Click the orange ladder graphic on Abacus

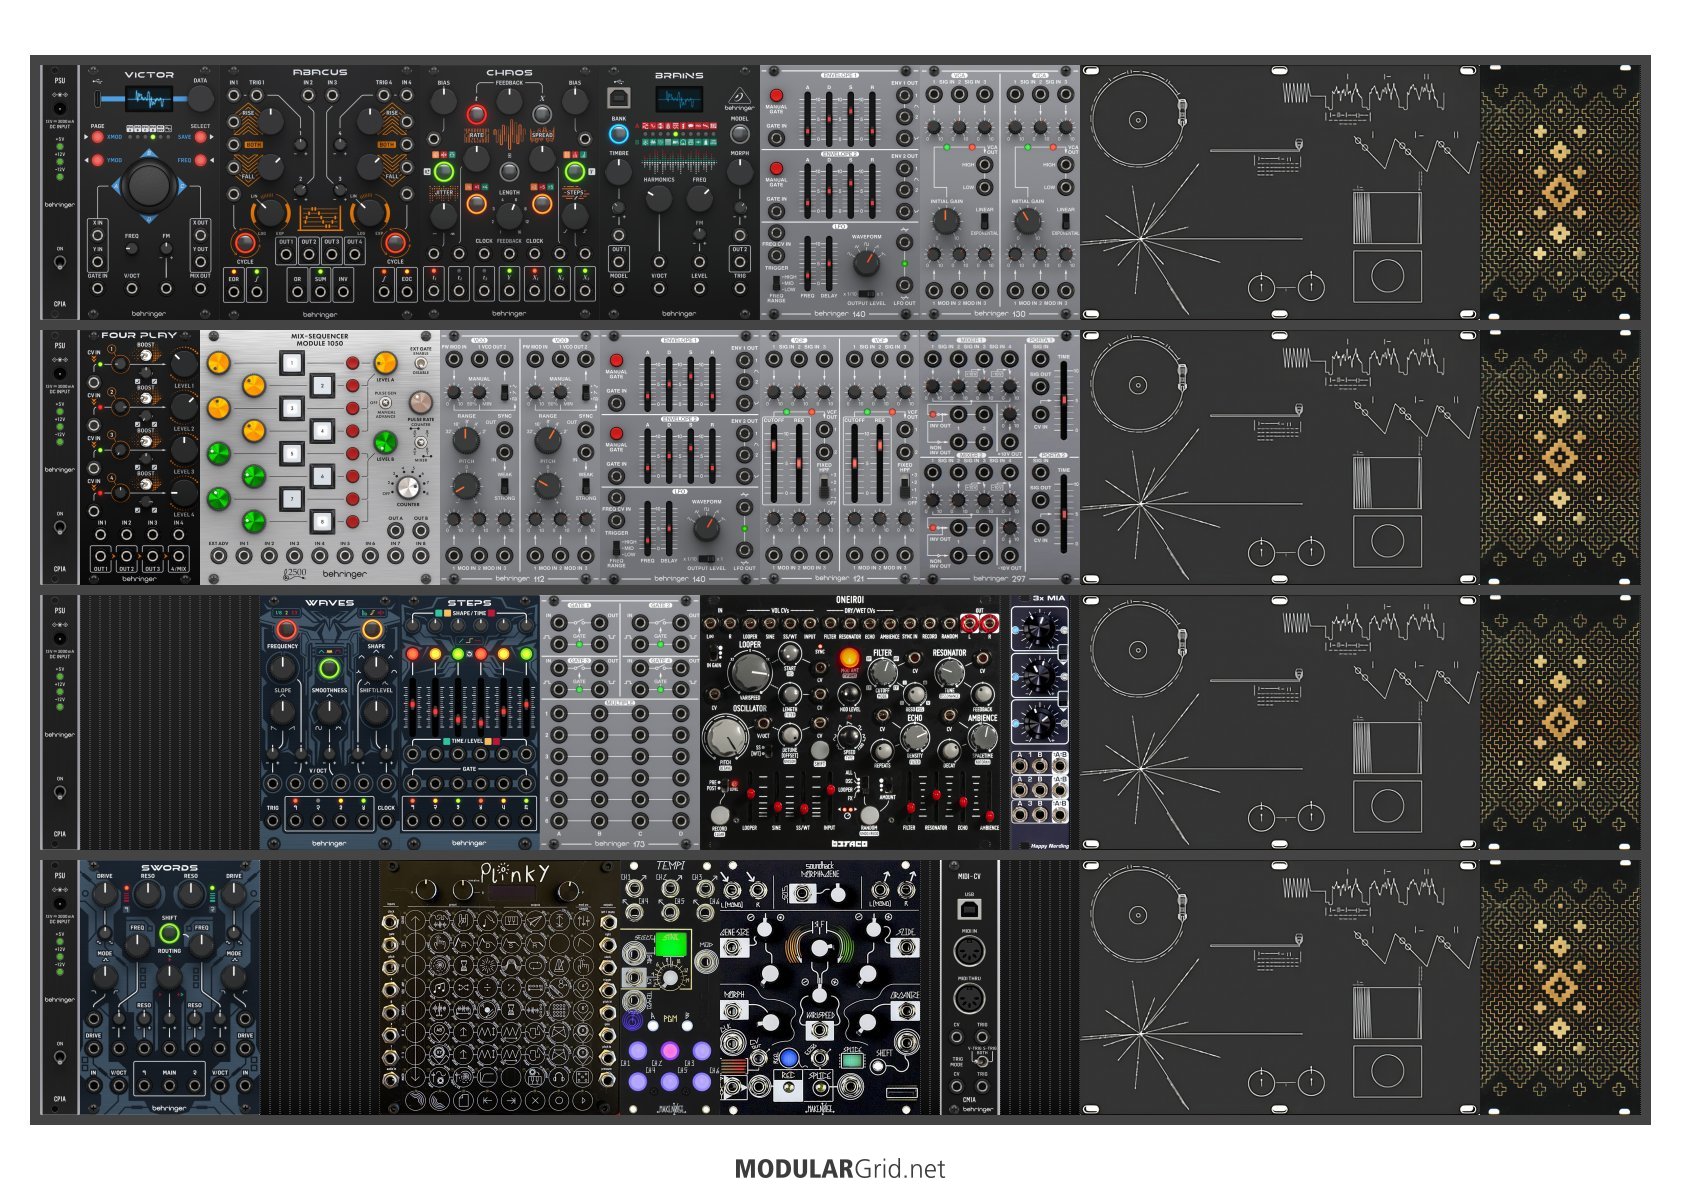coord(320,218)
